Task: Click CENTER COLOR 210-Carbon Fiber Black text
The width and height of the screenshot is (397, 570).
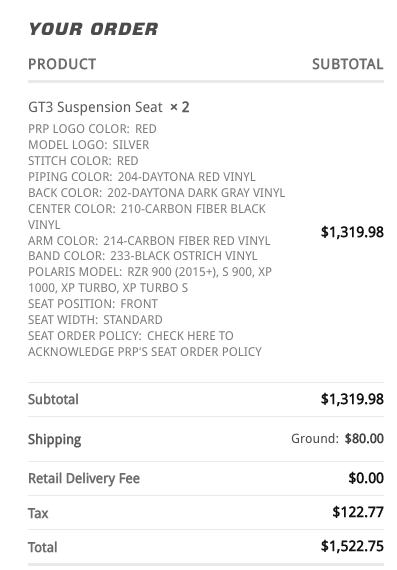Action: pyautogui.click(x=147, y=217)
